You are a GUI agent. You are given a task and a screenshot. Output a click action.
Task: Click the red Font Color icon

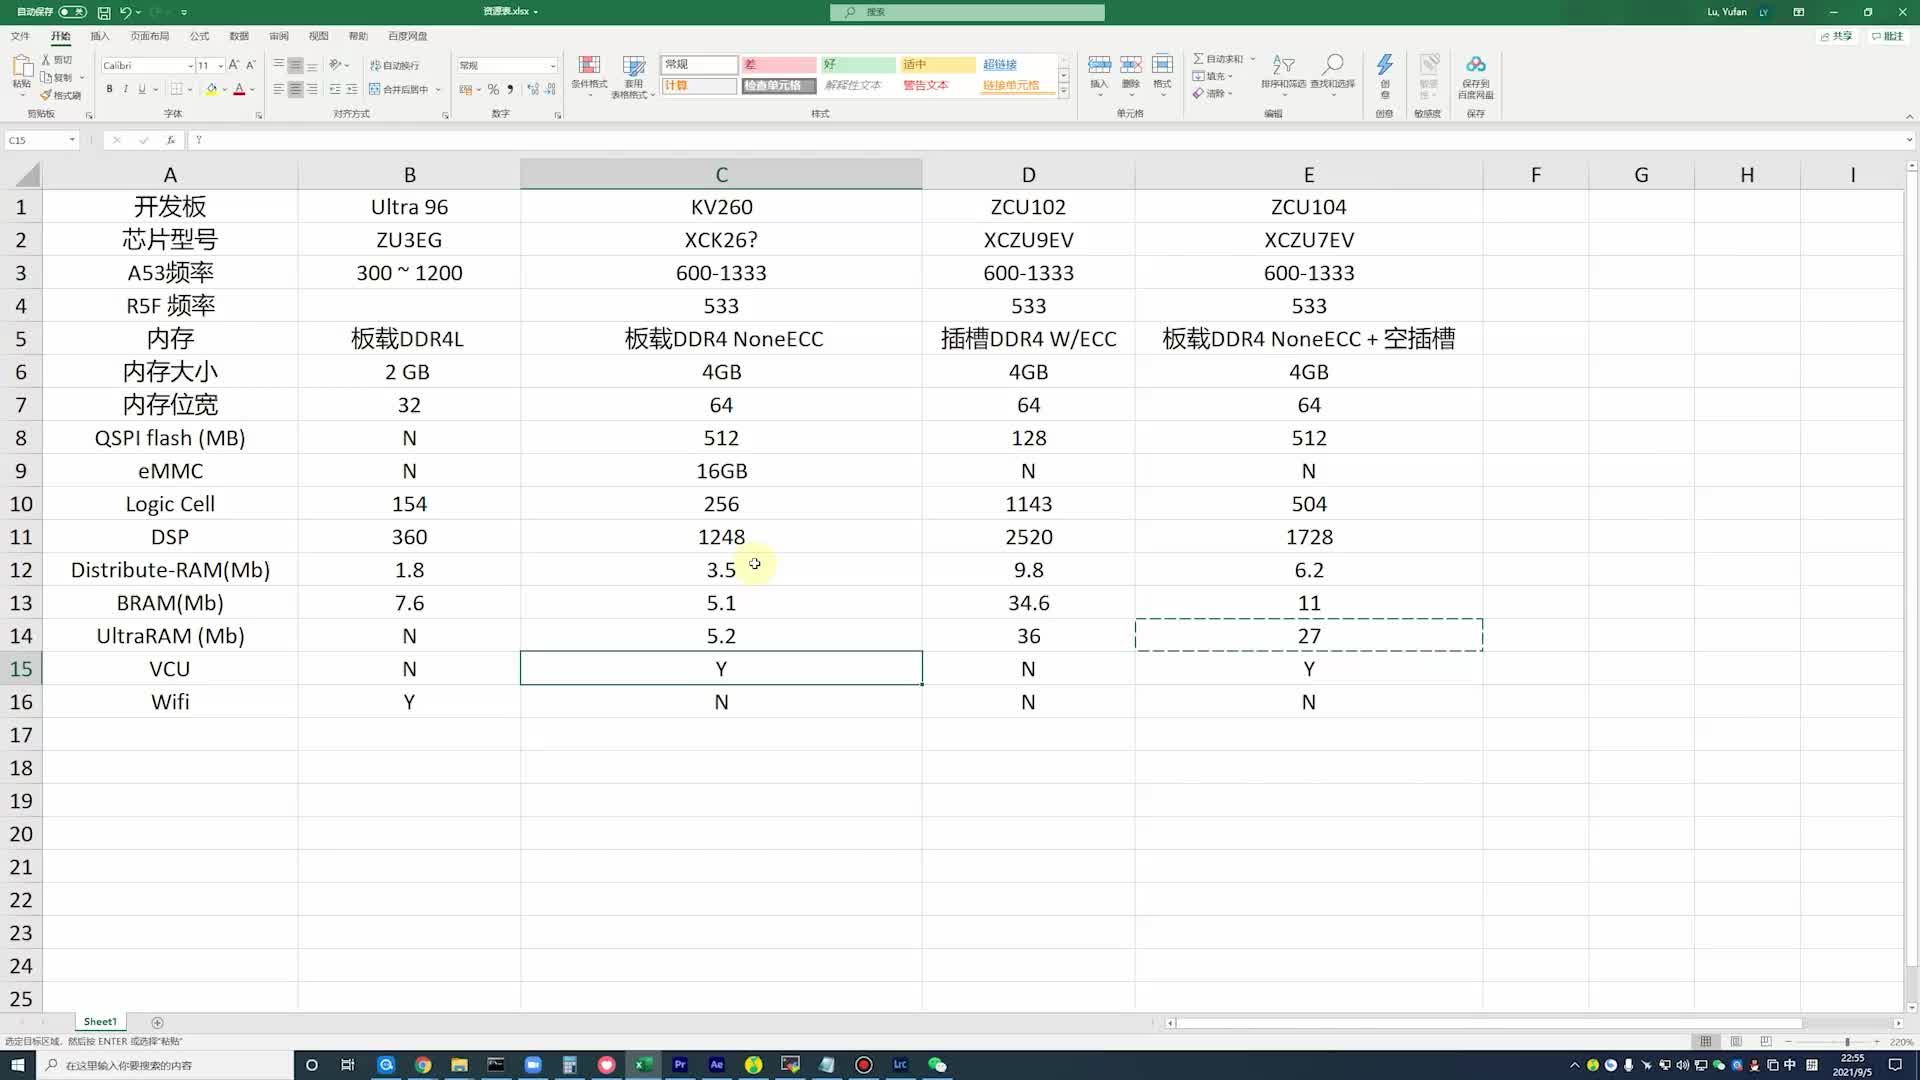[x=239, y=89]
